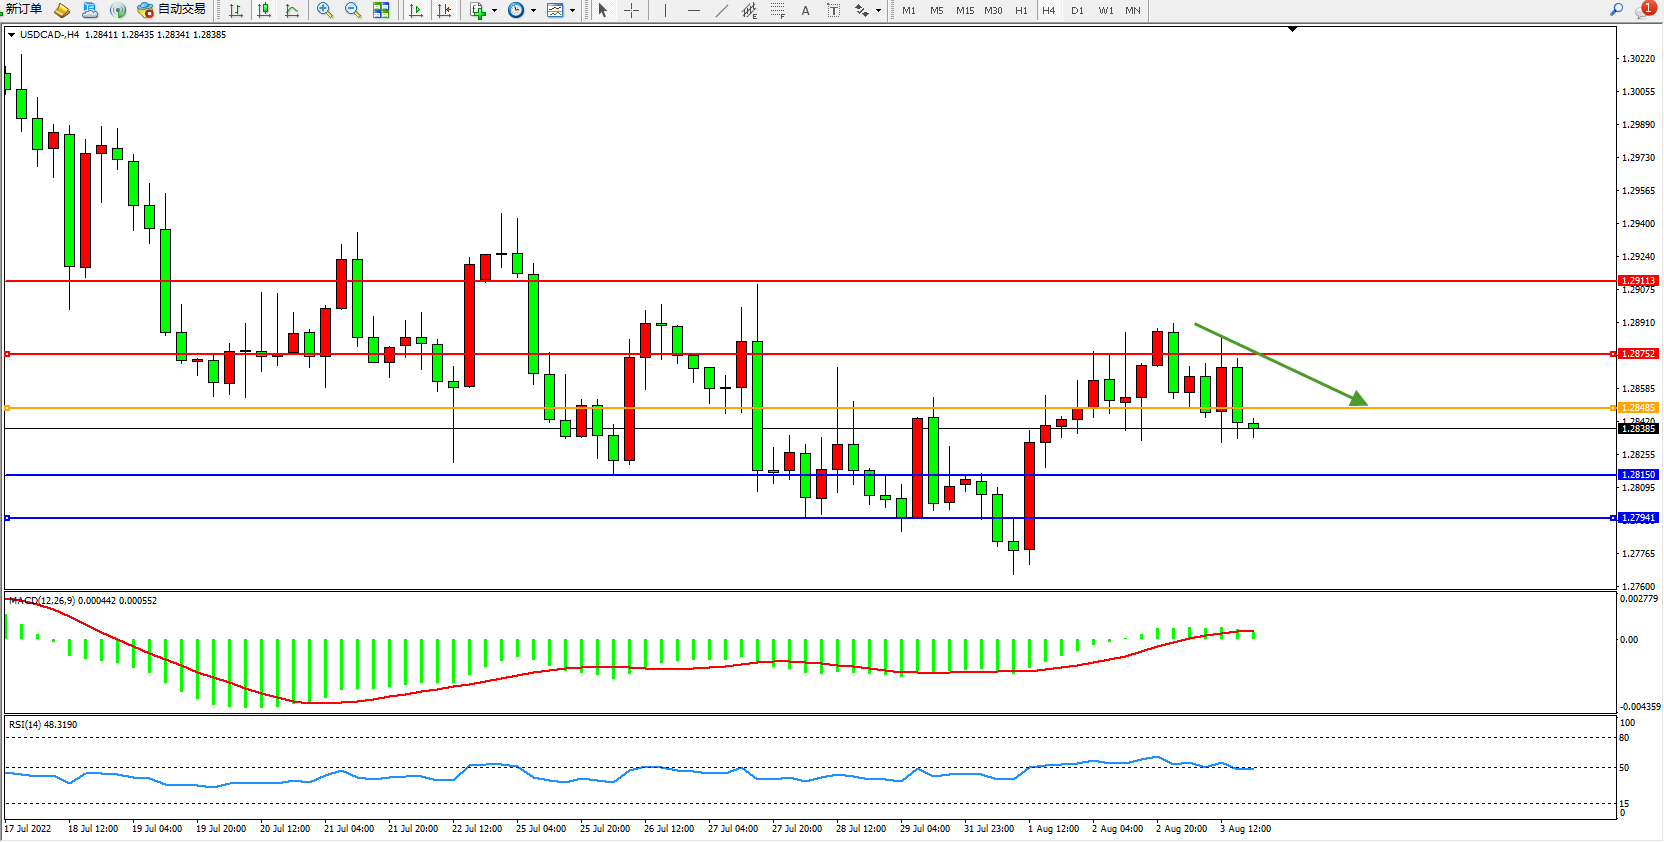Switch to the D1 timeframe
The height and width of the screenshot is (842, 1664).
pyautogui.click(x=1077, y=10)
